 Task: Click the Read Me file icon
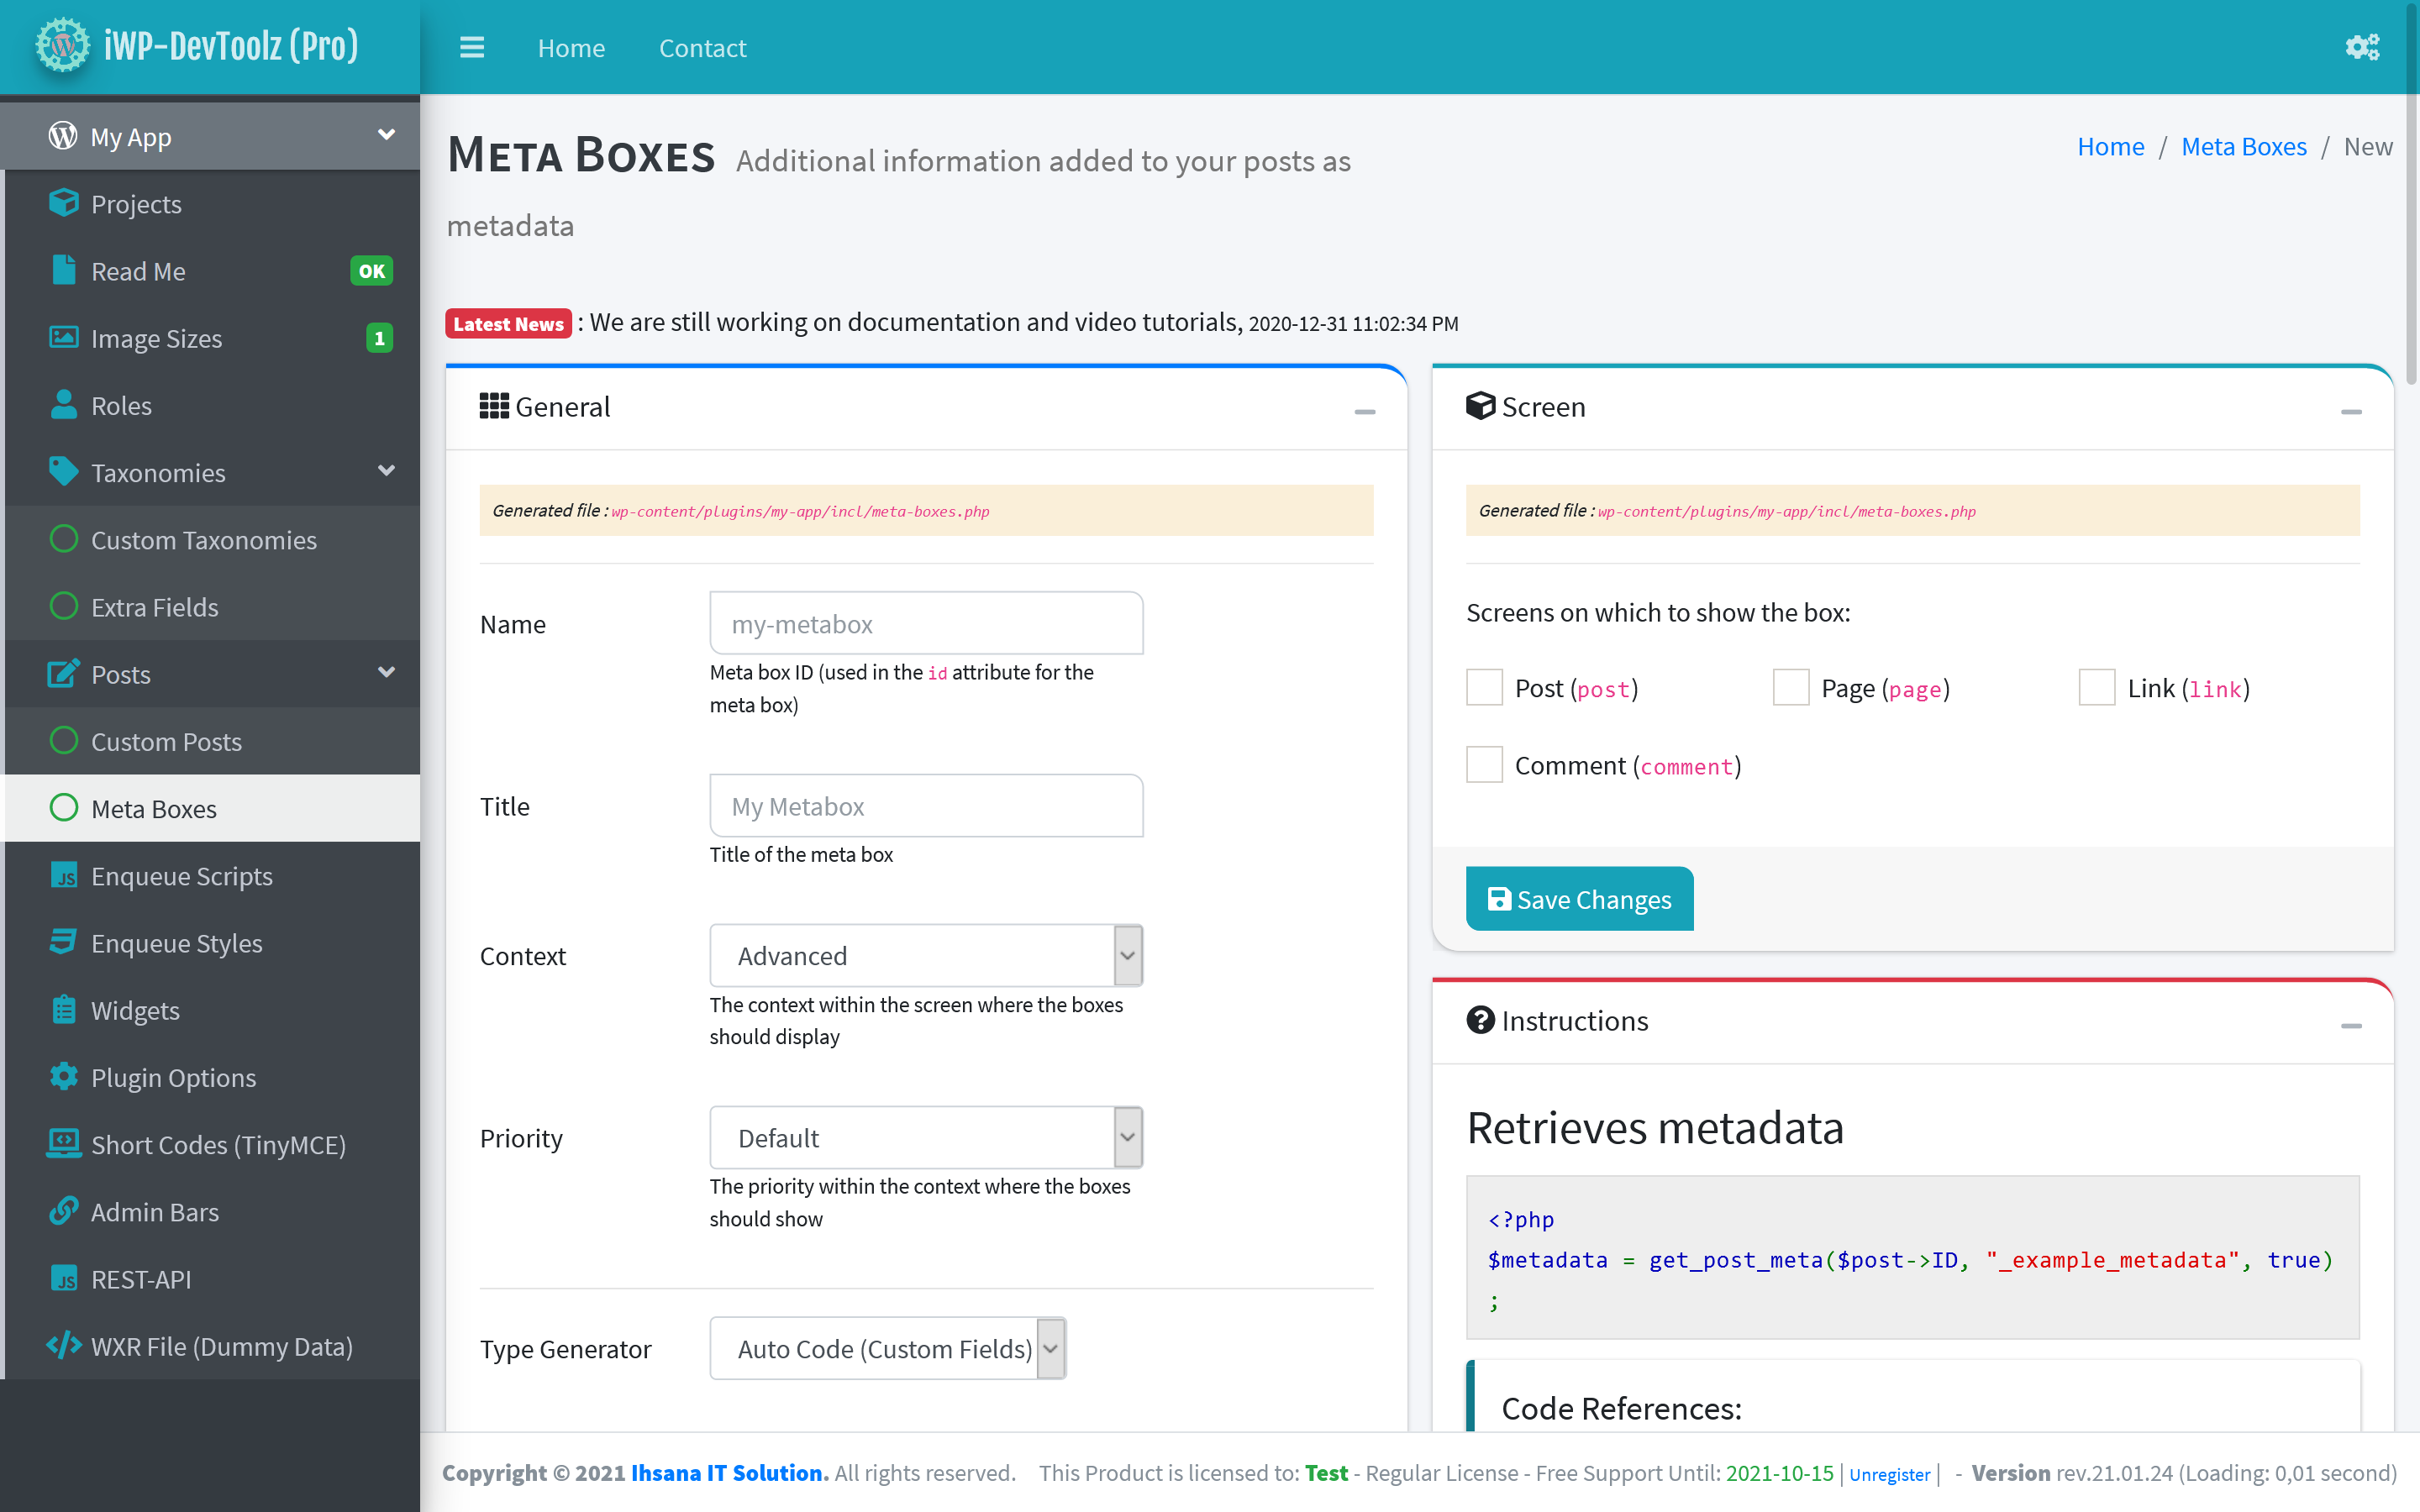pyautogui.click(x=63, y=270)
